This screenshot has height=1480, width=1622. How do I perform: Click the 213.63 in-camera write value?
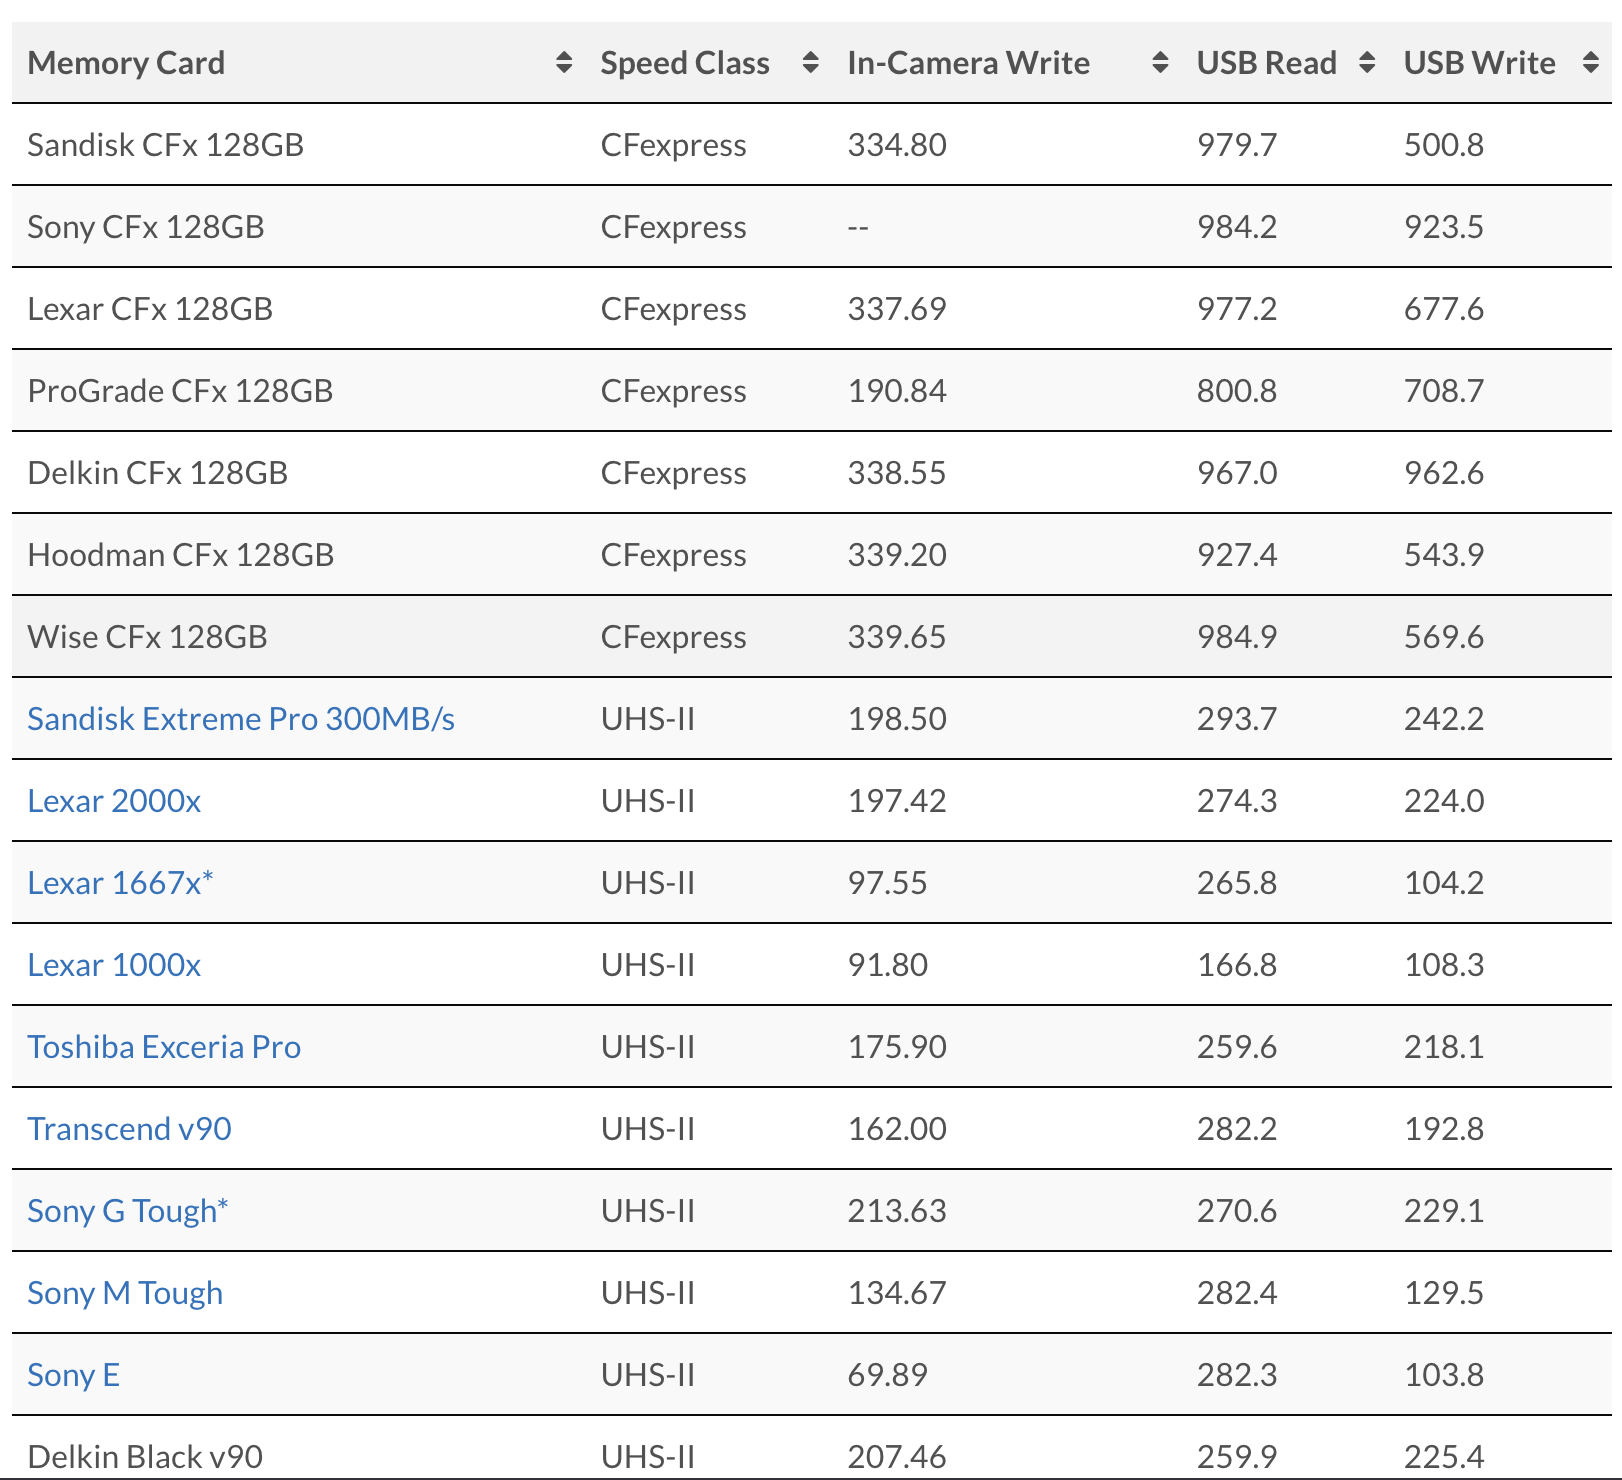pos(897,1211)
